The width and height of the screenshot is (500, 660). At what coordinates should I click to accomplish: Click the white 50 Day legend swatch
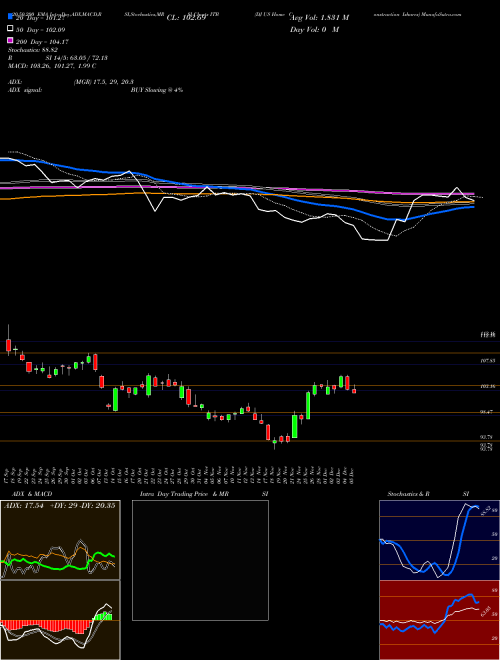10,29
